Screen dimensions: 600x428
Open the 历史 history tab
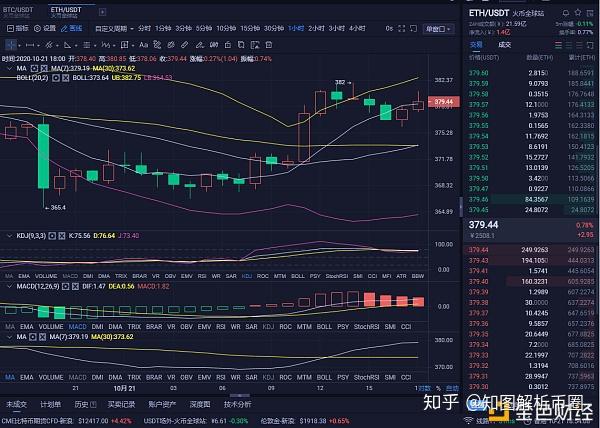tap(85, 404)
